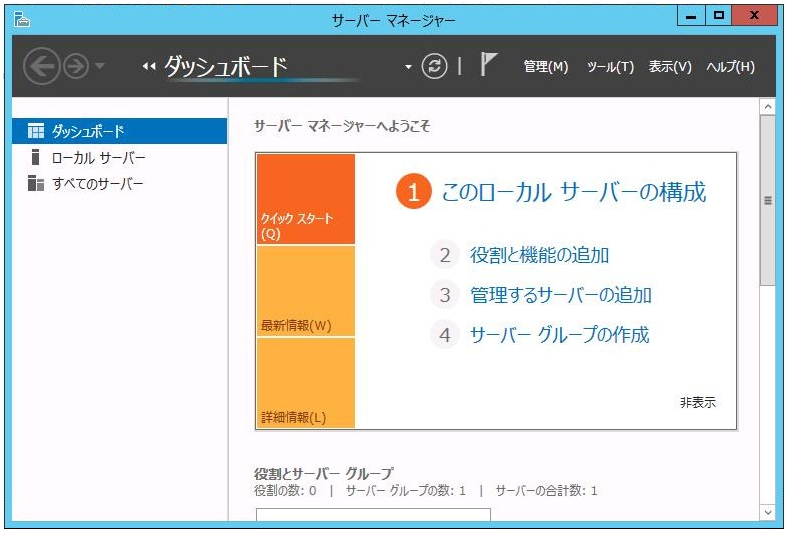Open the 管理(M) menu

click(x=545, y=67)
